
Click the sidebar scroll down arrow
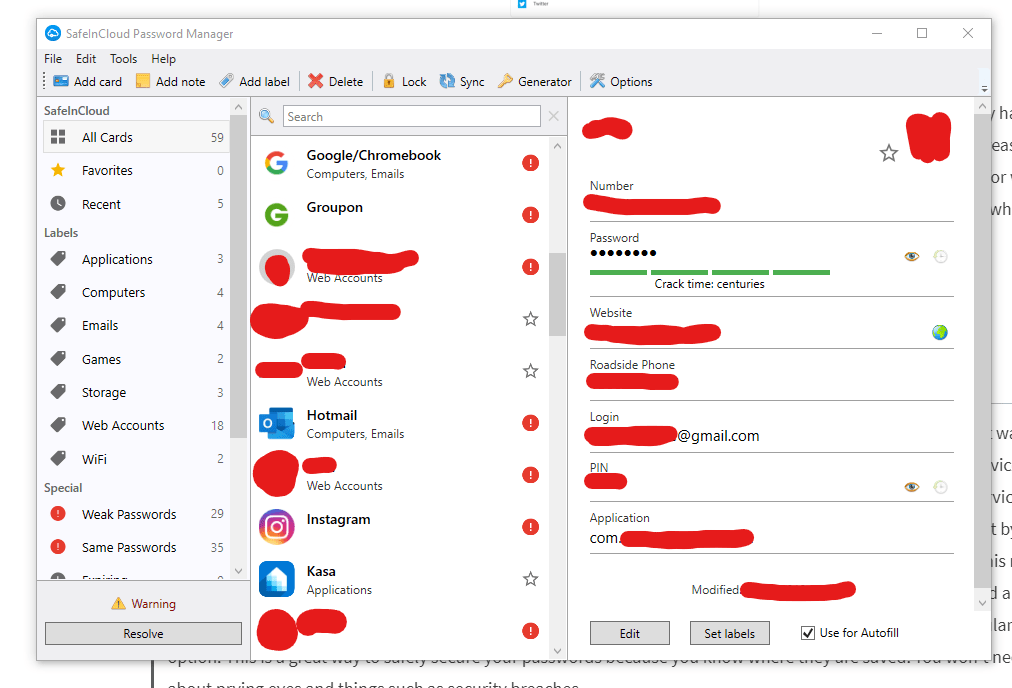point(239,571)
